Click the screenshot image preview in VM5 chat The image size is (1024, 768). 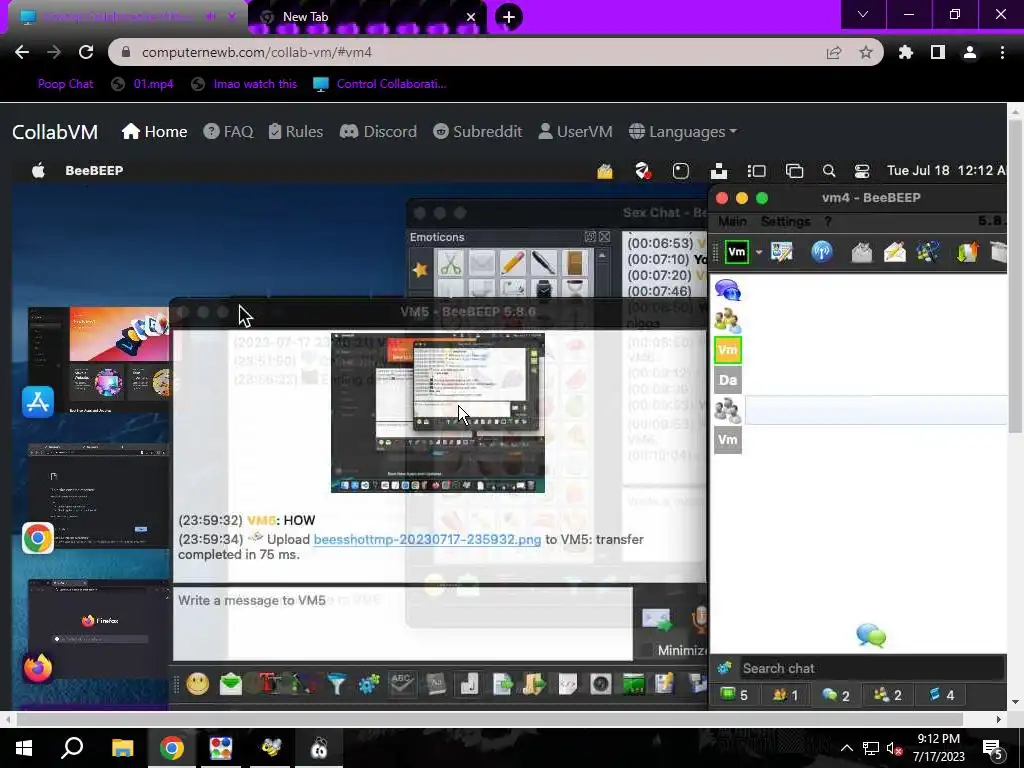(x=438, y=413)
